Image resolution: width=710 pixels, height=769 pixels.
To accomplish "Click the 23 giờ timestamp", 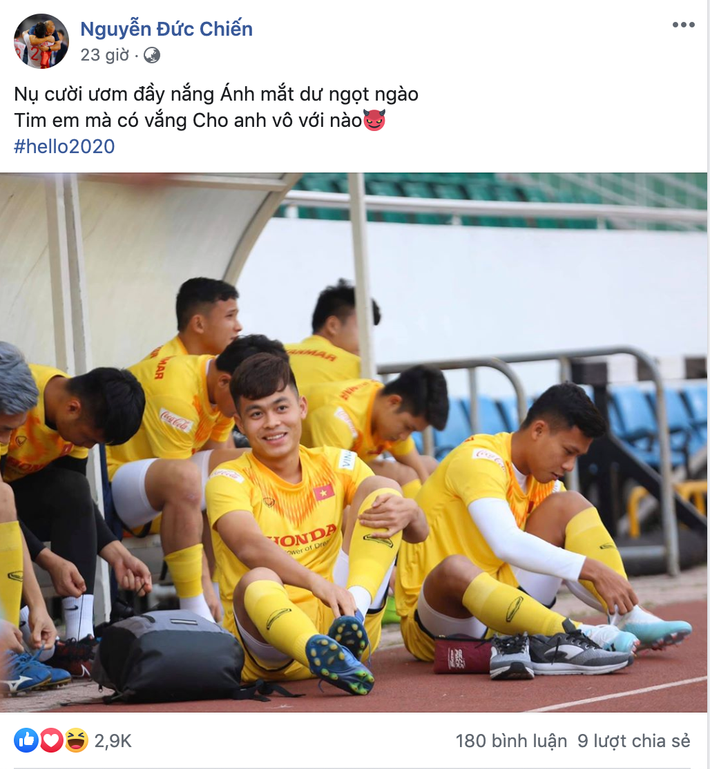I will (104, 55).
